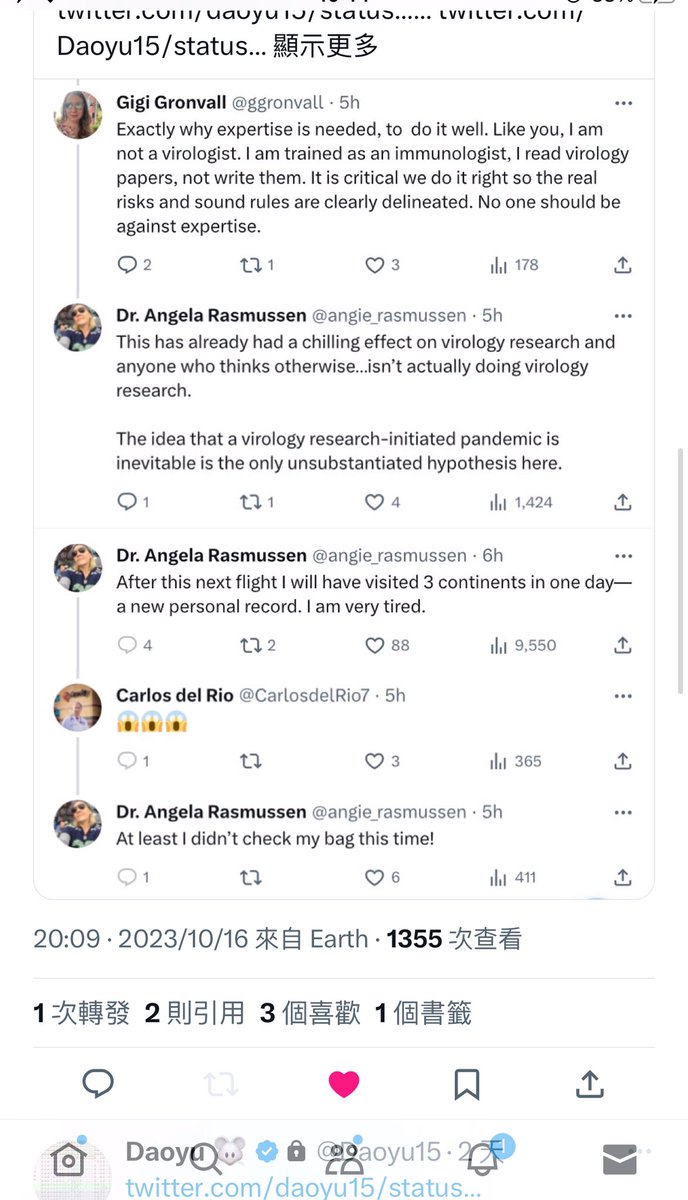Open Carlos del Rio's profile picture
The width and height of the screenshot is (688, 1200).
coord(77,709)
